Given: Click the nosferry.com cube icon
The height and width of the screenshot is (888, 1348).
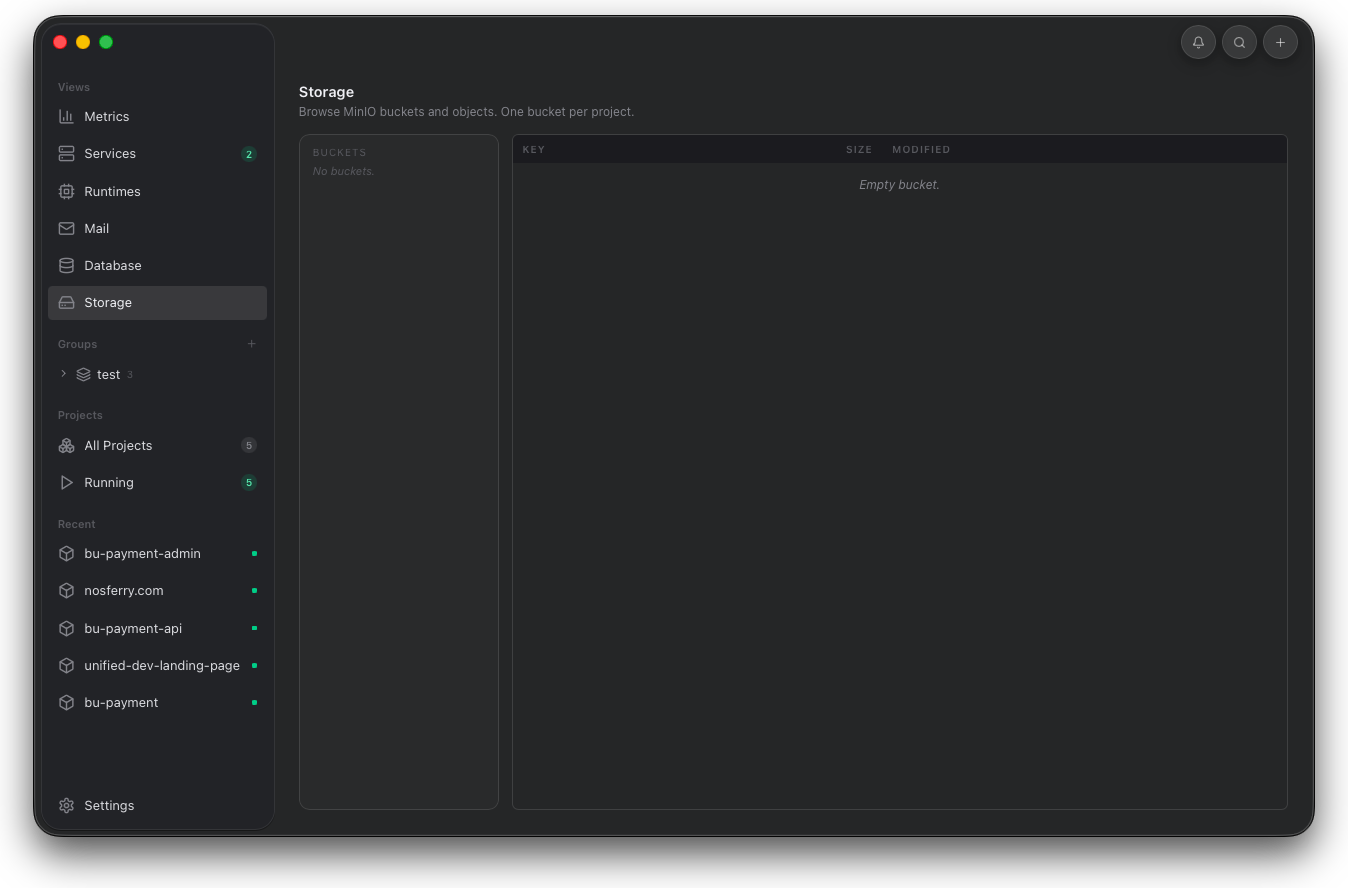Looking at the screenshot, I should click(x=66, y=590).
